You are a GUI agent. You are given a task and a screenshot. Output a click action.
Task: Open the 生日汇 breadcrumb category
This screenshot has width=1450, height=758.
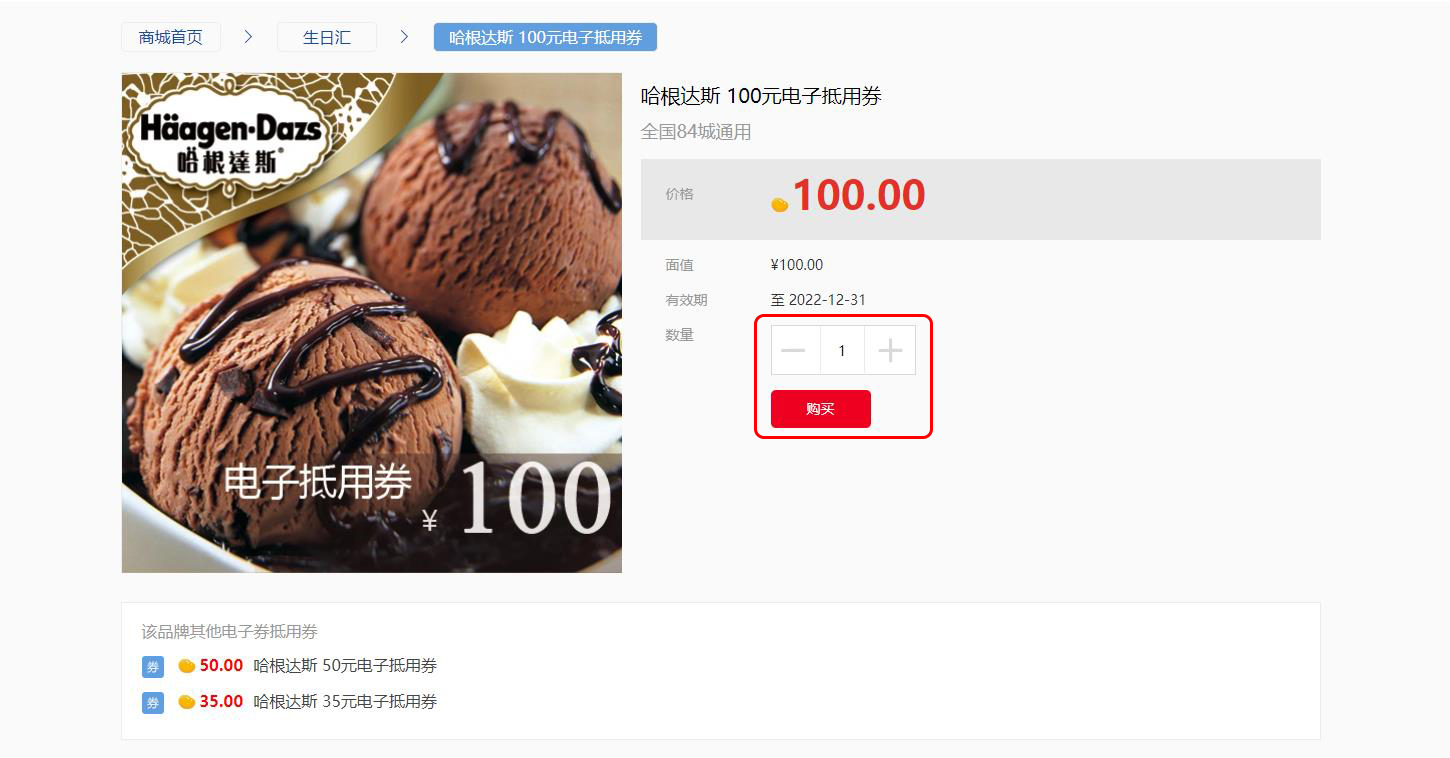click(327, 37)
